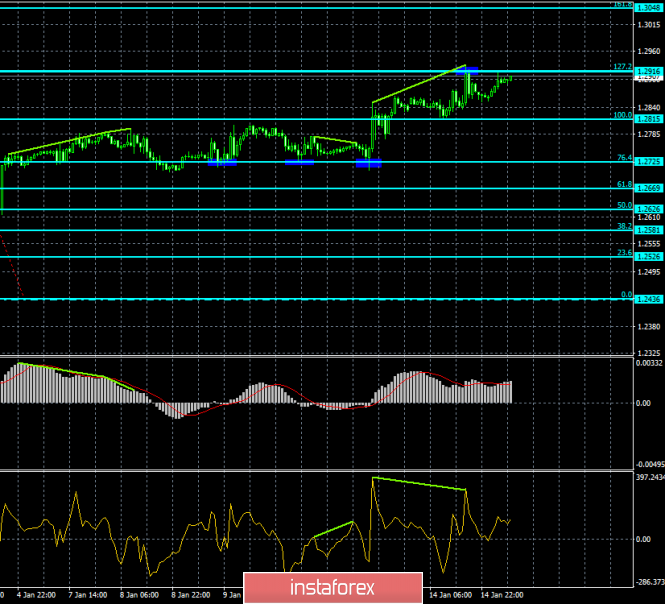Click the -0.00495 MACD scale value
The width and height of the screenshot is (665, 604).
tap(647, 464)
